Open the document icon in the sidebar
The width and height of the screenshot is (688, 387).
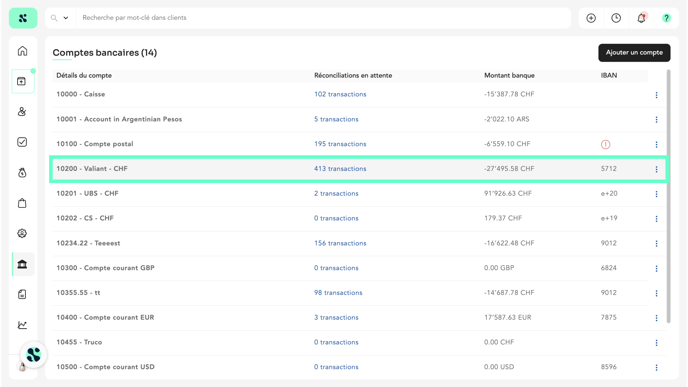click(x=22, y=294)
